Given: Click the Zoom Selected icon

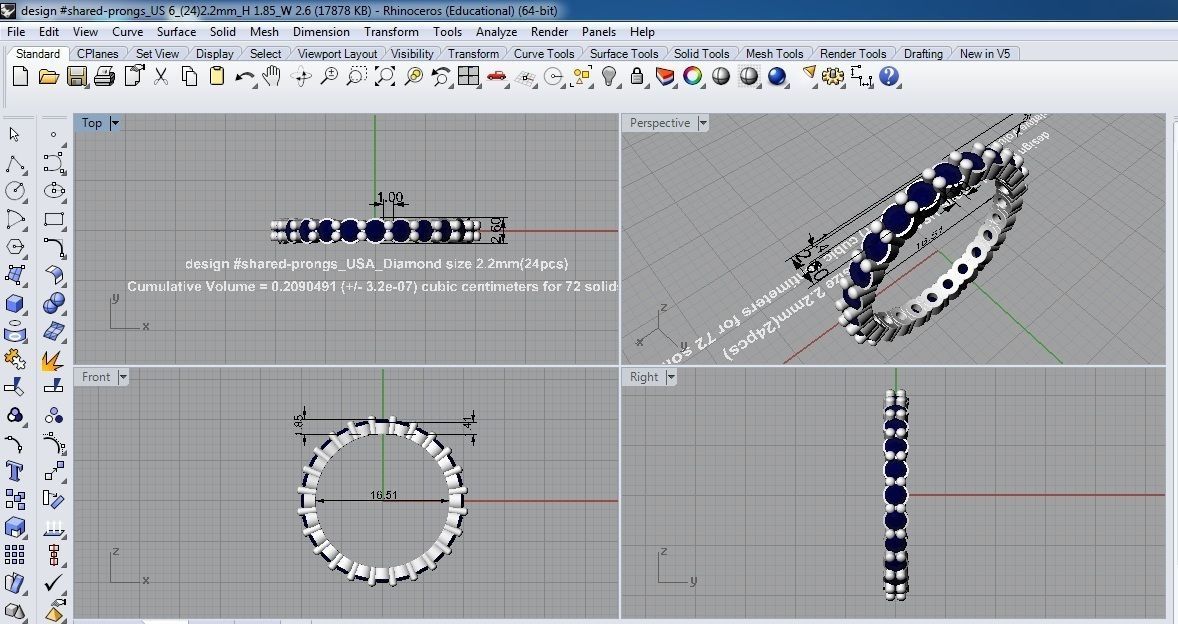Looking at the screenshot, I should 413,76.
